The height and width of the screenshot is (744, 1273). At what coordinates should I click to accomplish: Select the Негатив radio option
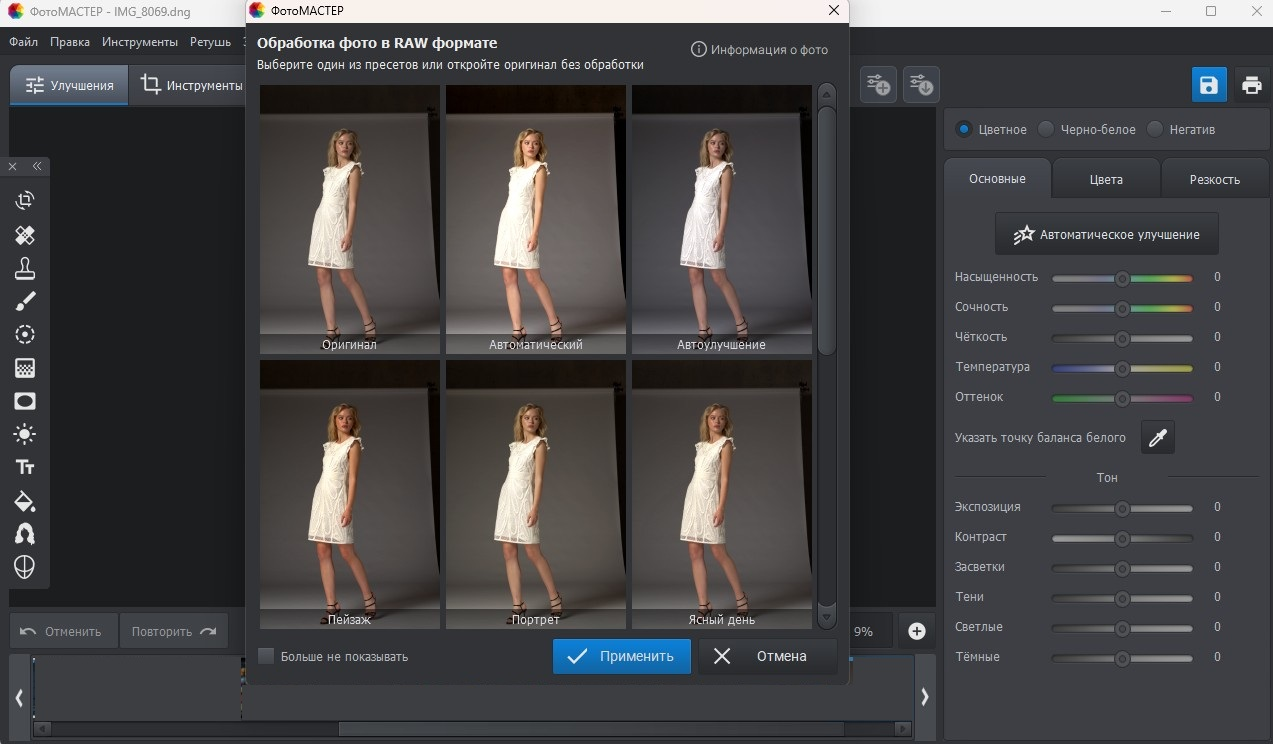pyautogui.click(x=1155, y=129)
